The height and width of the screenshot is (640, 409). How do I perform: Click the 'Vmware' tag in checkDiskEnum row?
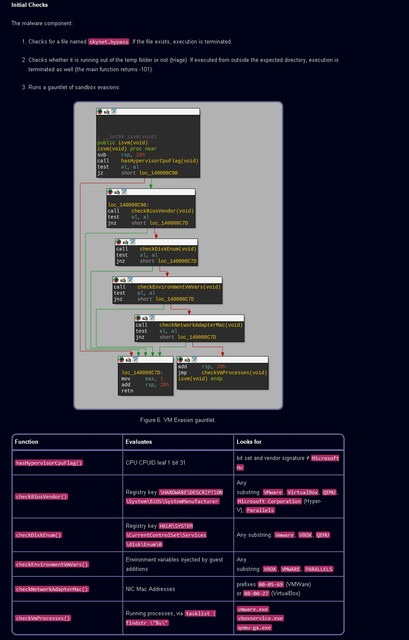[x=284, y=535]
